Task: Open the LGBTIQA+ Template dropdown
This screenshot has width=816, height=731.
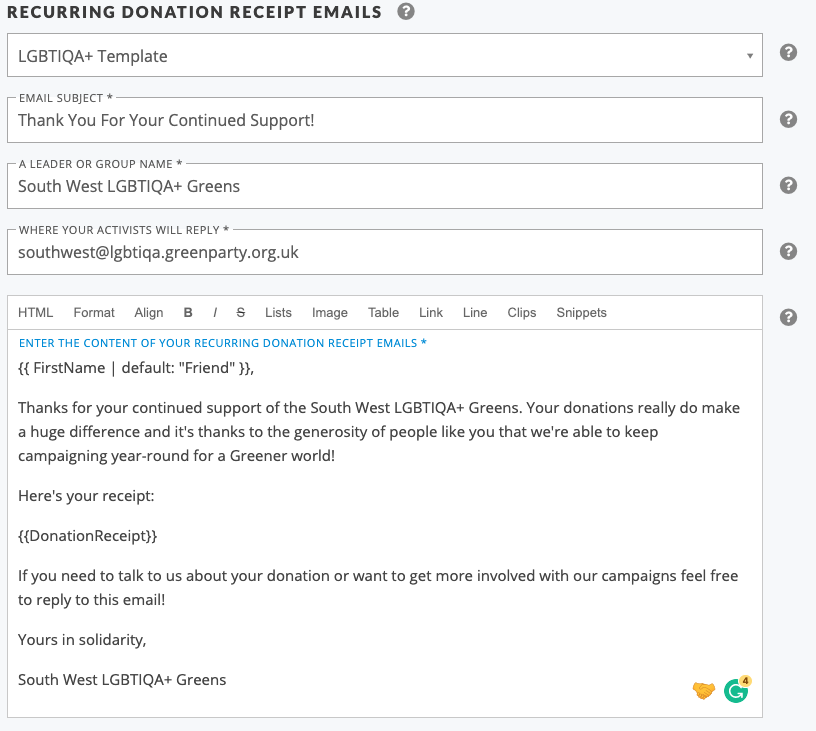Action: point(385,55)
